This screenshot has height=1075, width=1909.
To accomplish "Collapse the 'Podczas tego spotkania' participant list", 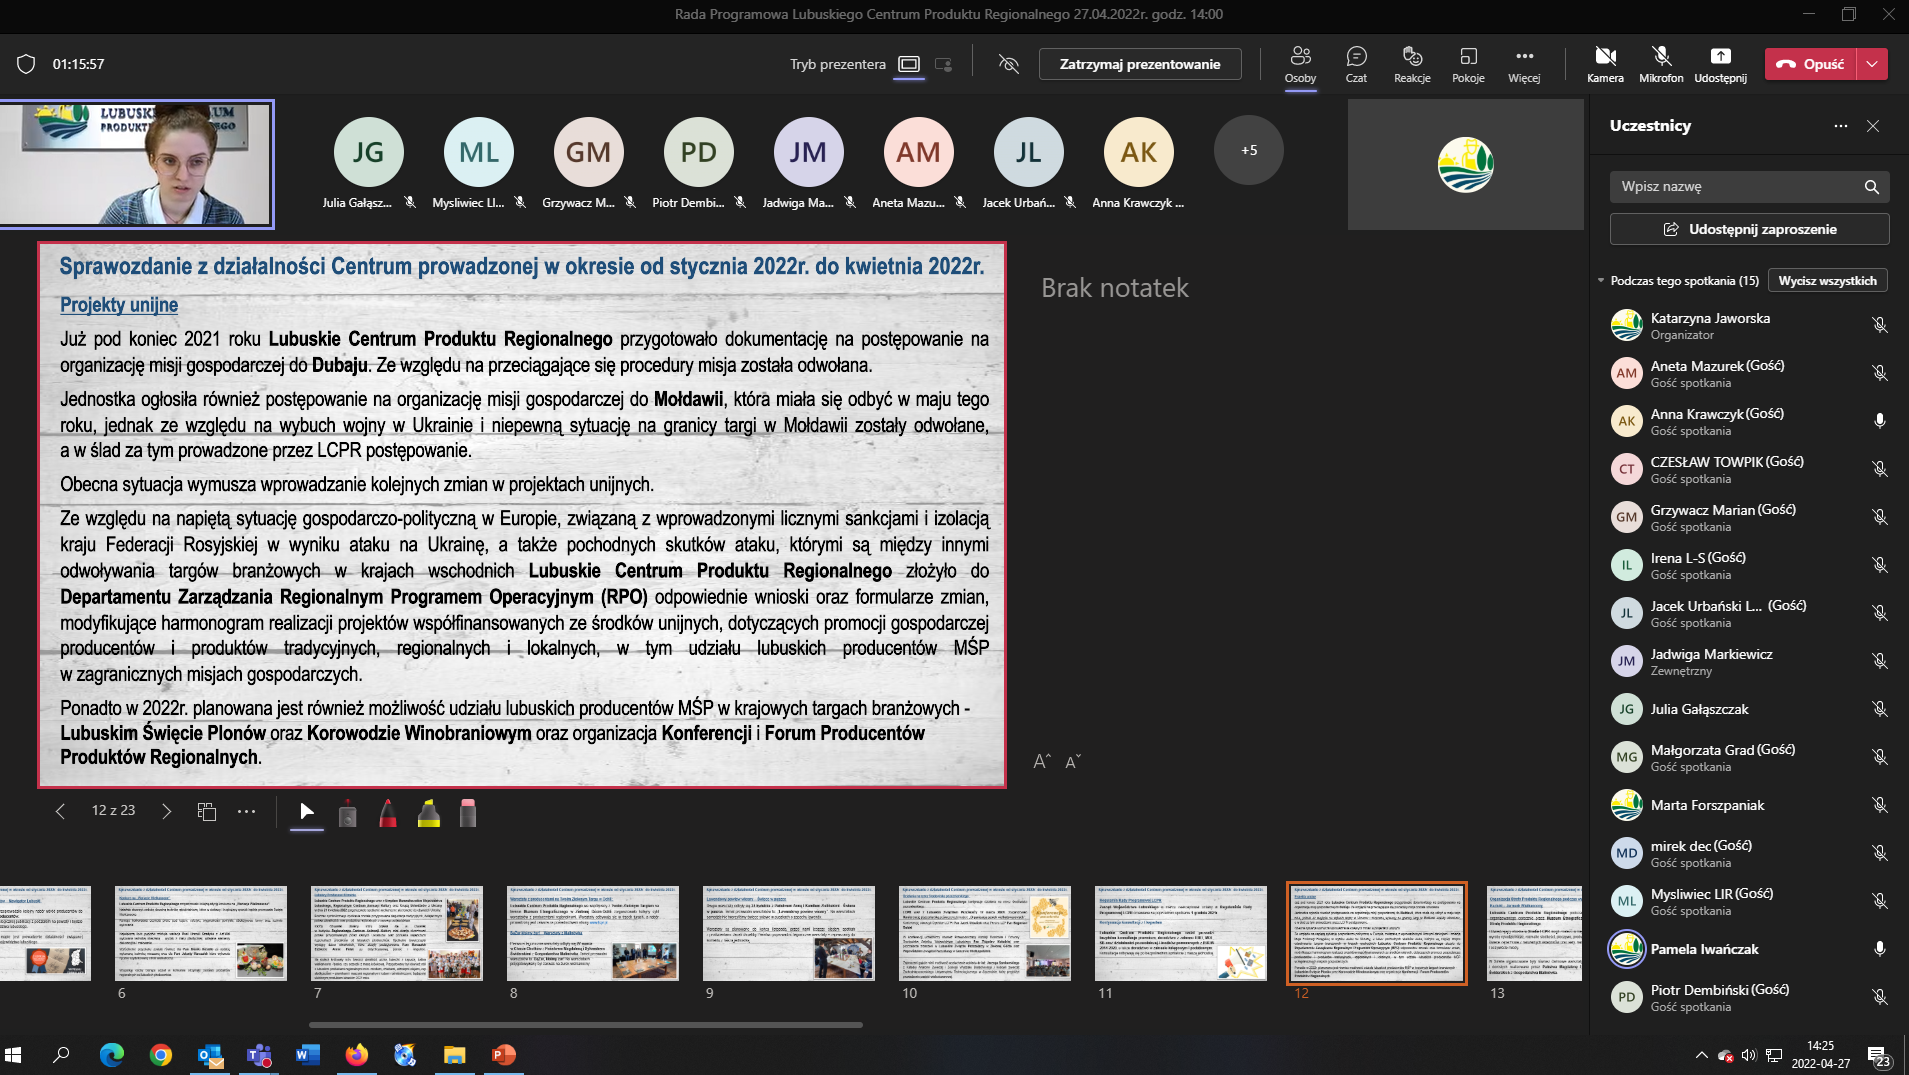I will pyautogui.click(x=1601, y=281).
